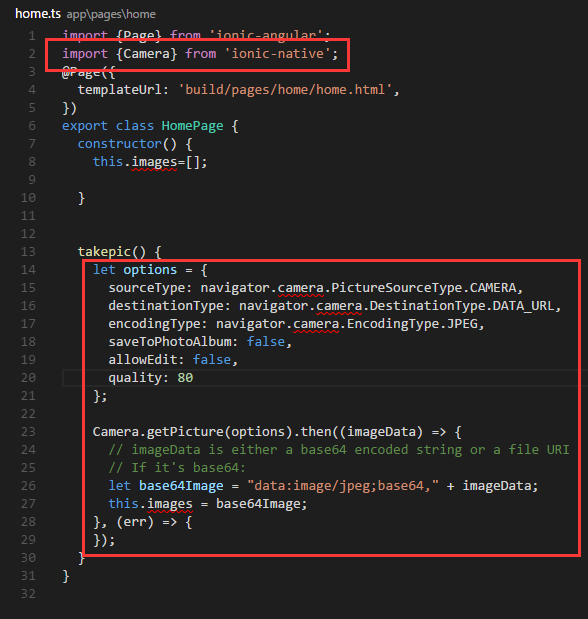The width and height of the screenshot is (588, 619).
Task: Click EncodingType.JPEG on line 17
Action: pyautogui.click(x=412, y=324)
